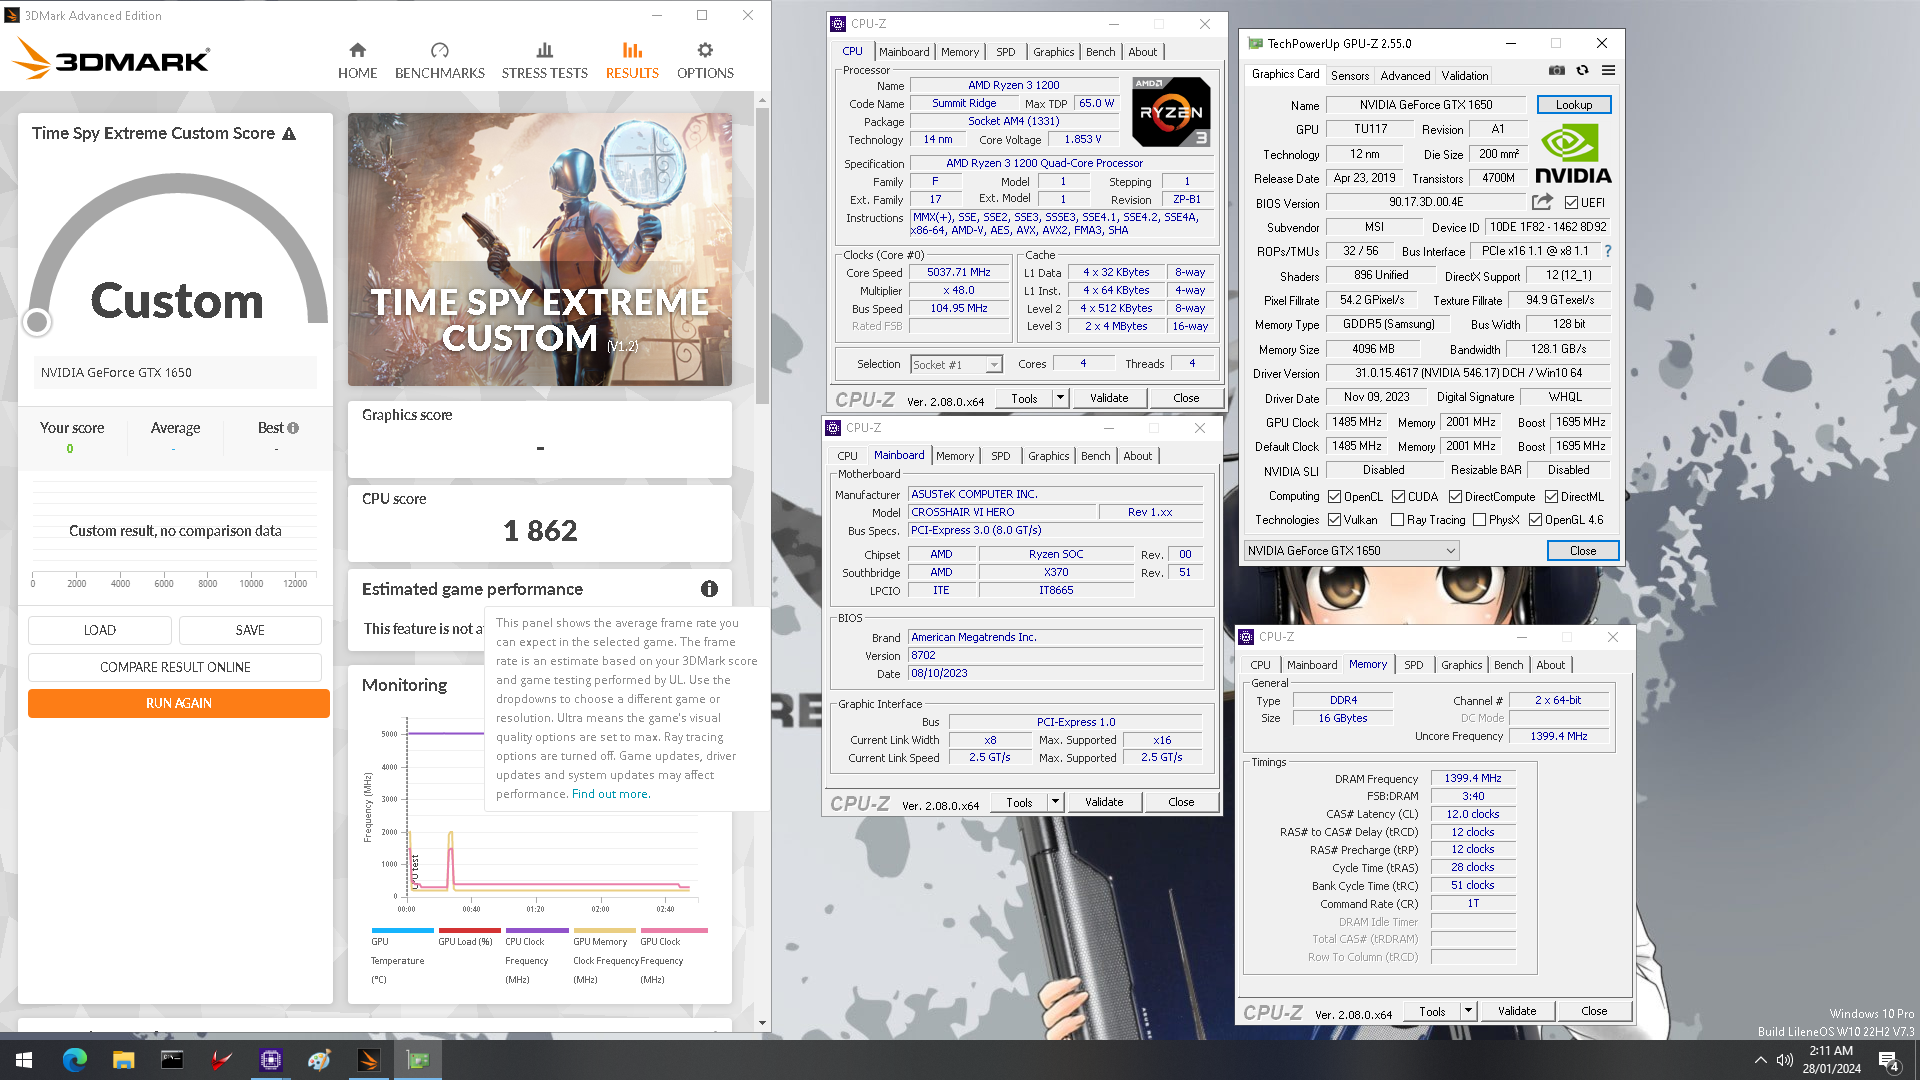The image size is (1920, 1080).
Task: Toggle the DirectCompute checkbox
Action: pyautogui.click(x=1455, y=497)
